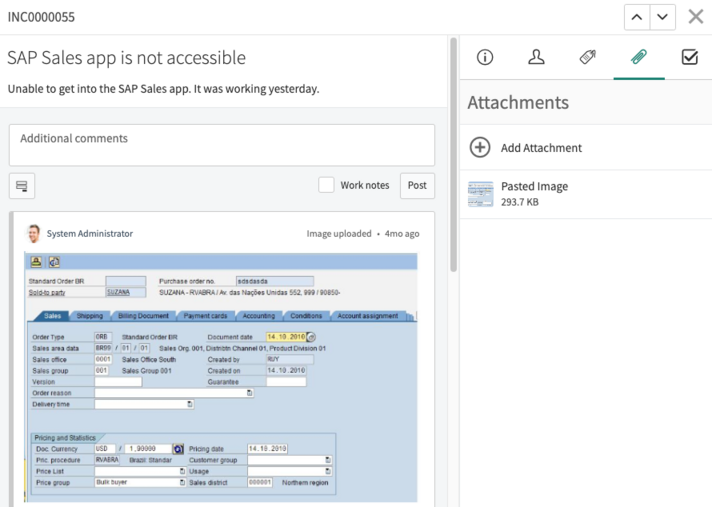
Task: Toggle the multi-field comment input icon
Action: click(x=22, y=186)
